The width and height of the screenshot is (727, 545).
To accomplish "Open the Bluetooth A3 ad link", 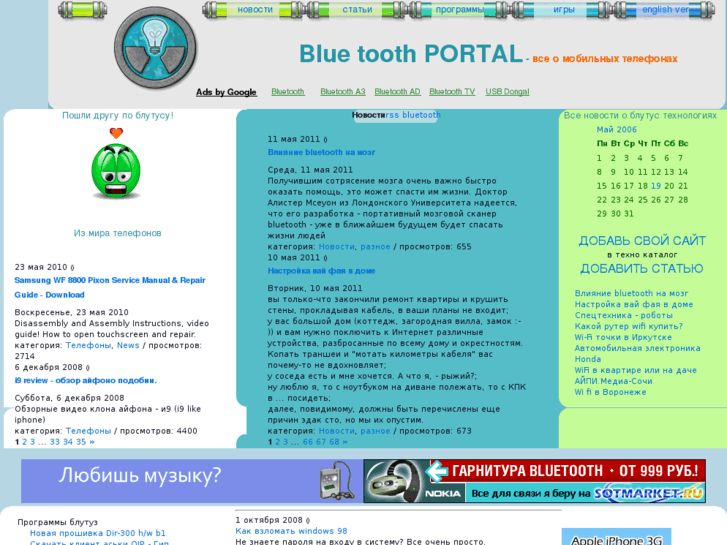I will (343, 92).
